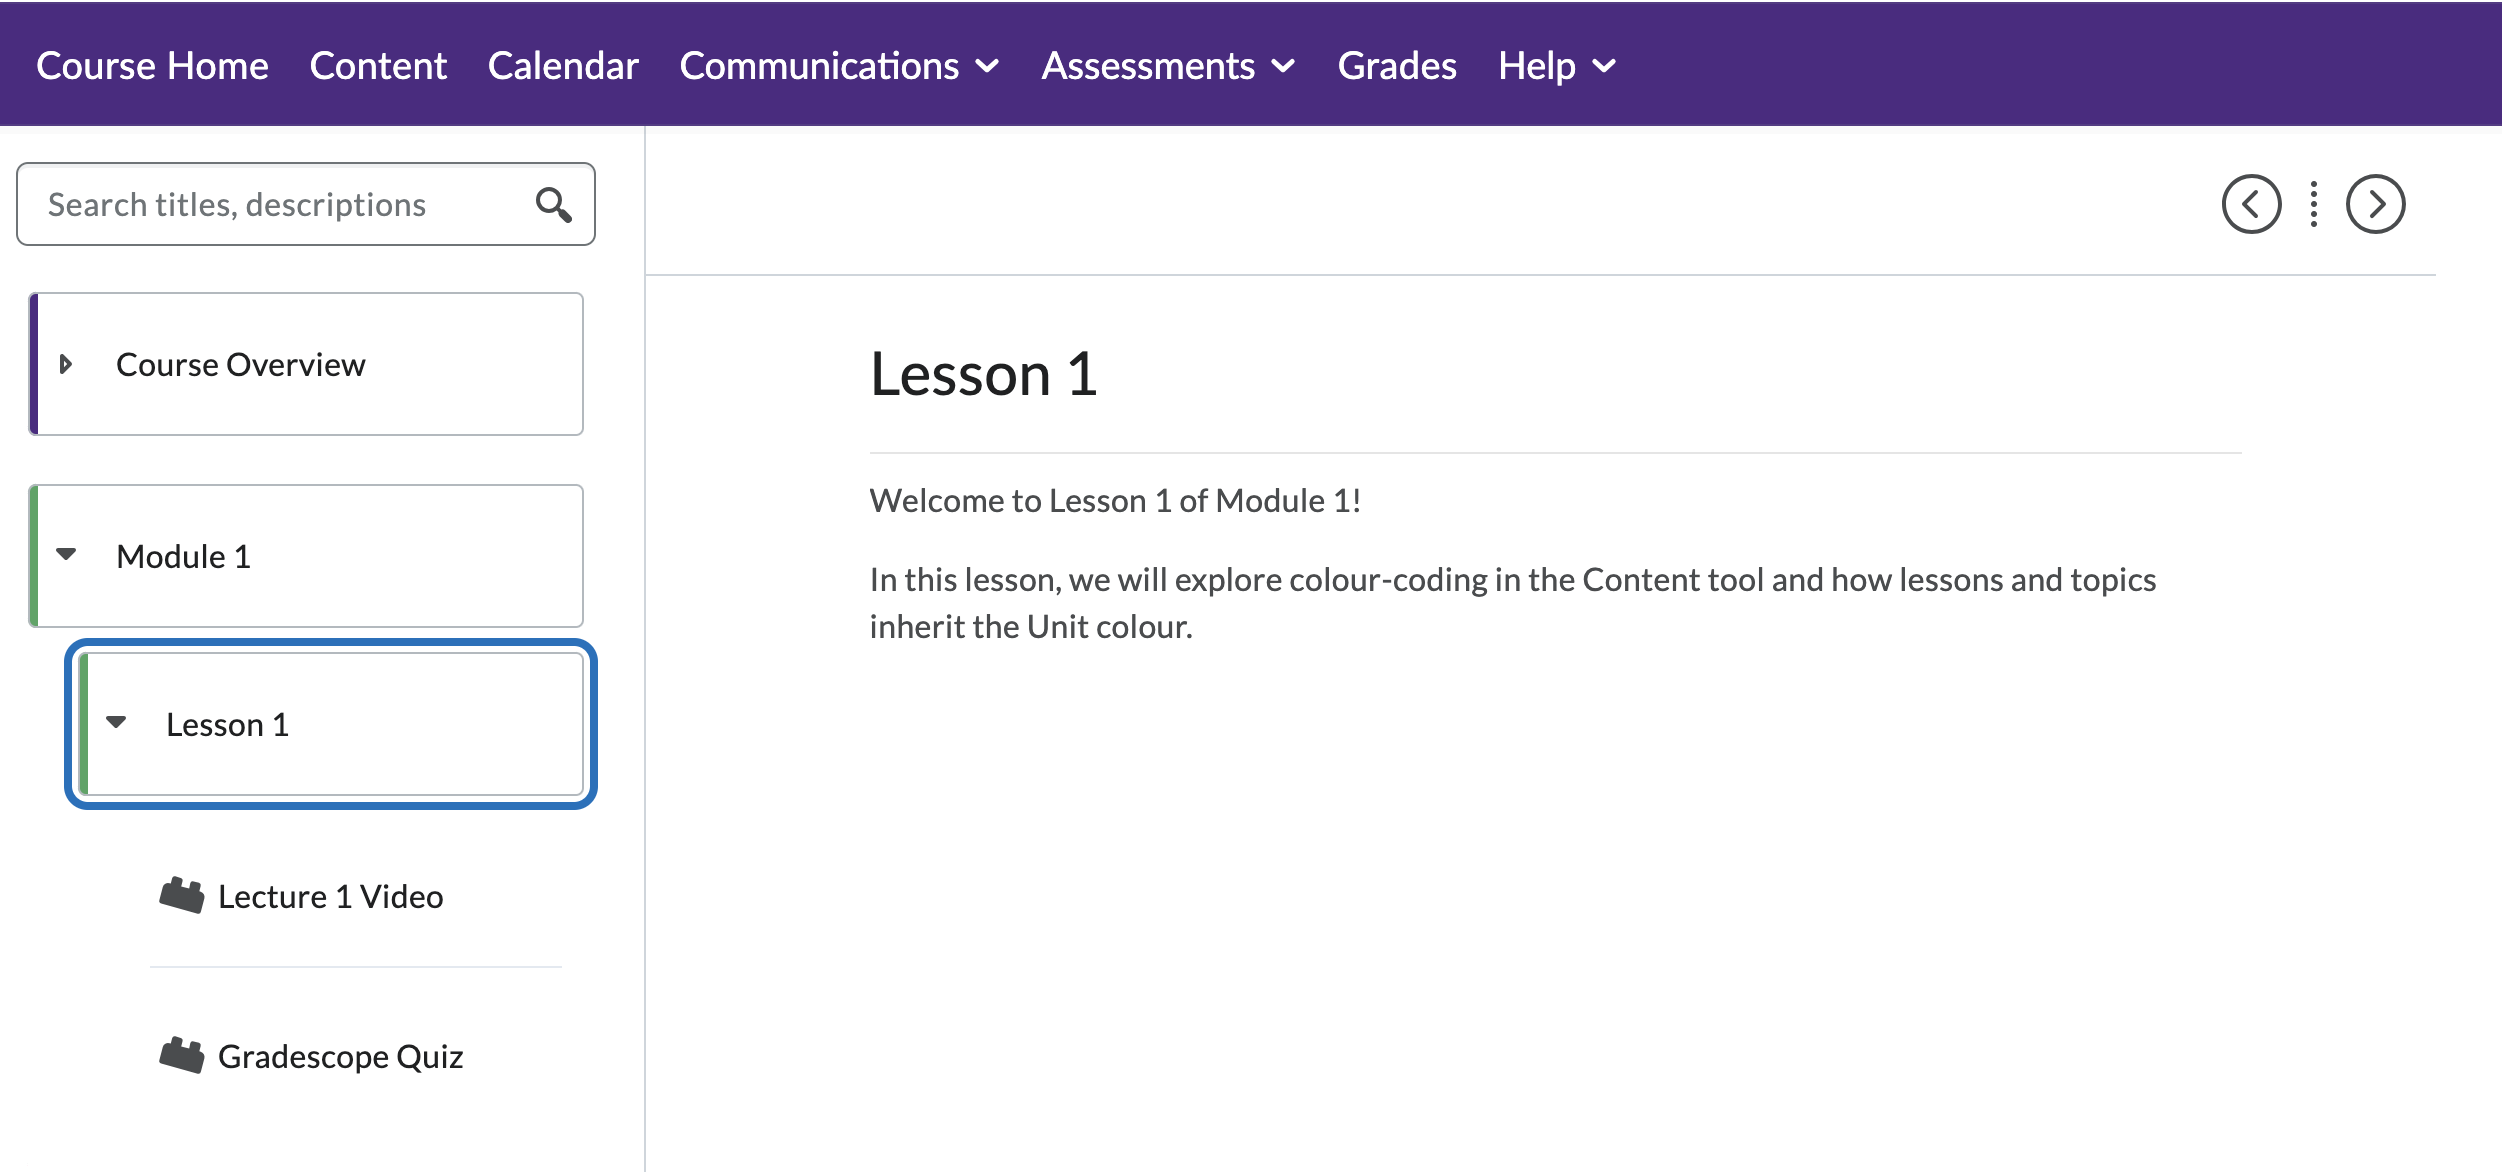The image size is (2502, 1172).
Task: Open the Gradescope Quiz topic
Action: [340, 1056]
